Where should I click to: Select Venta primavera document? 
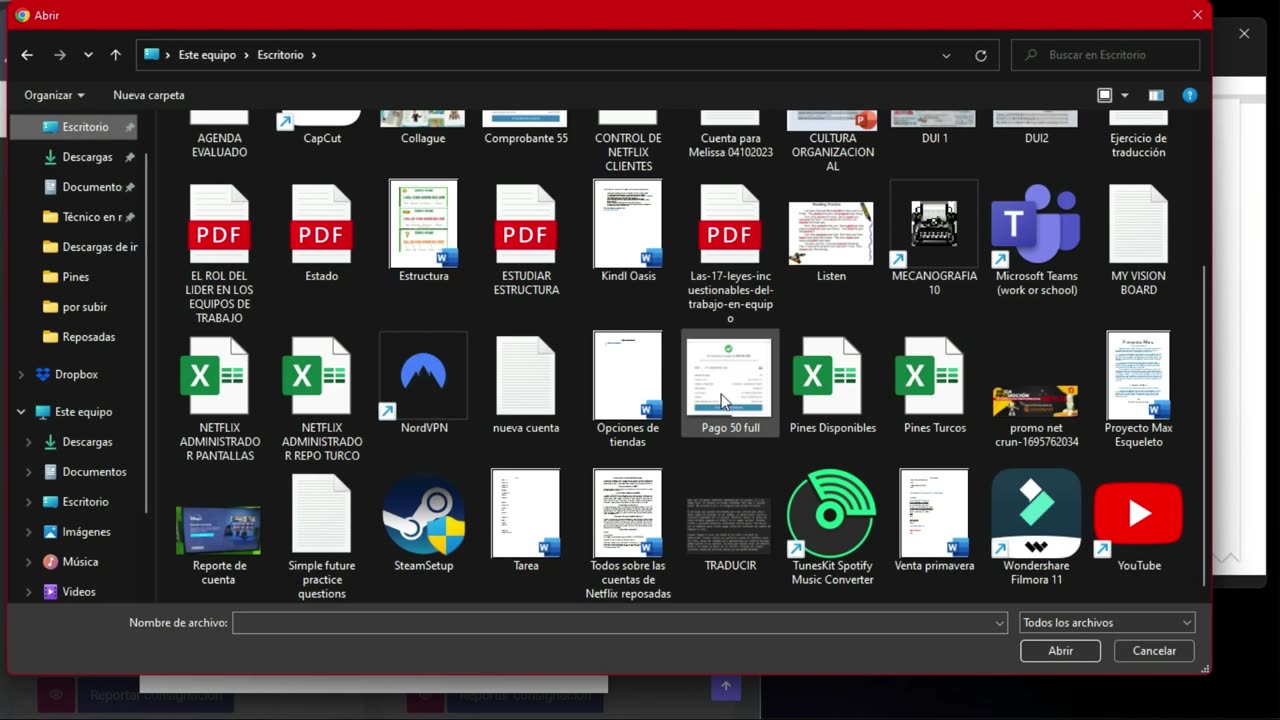tap(934, 514)
